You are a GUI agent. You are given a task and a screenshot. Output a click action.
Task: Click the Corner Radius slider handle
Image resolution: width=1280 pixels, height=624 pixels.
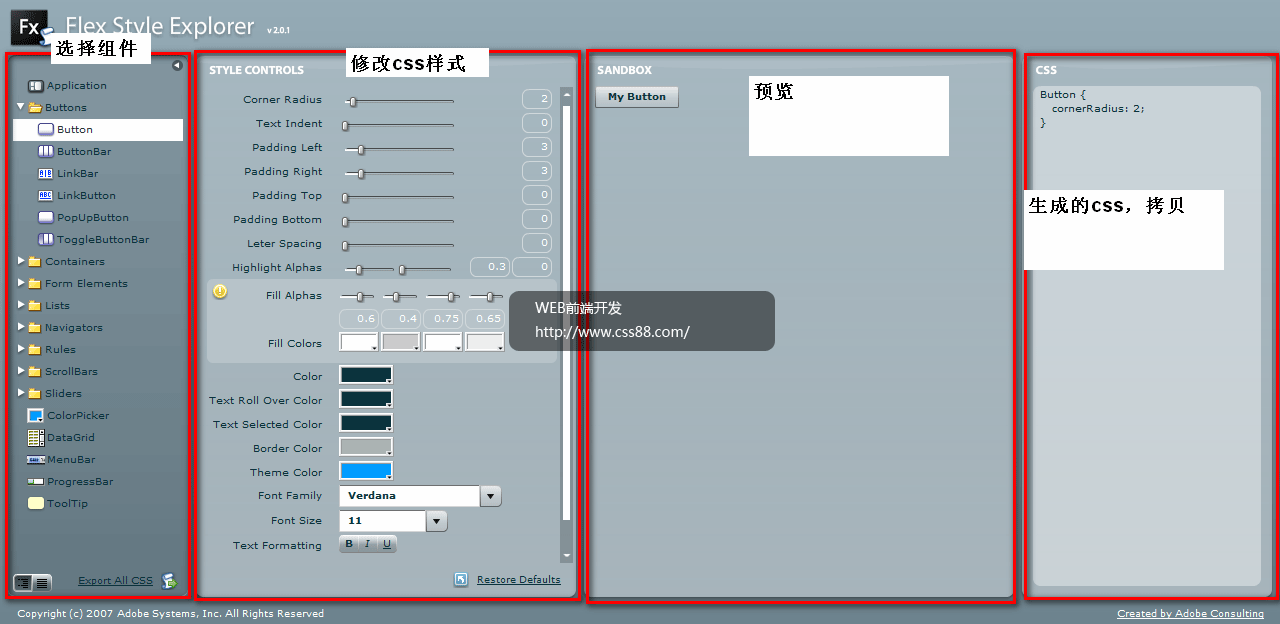coord(352,101)
